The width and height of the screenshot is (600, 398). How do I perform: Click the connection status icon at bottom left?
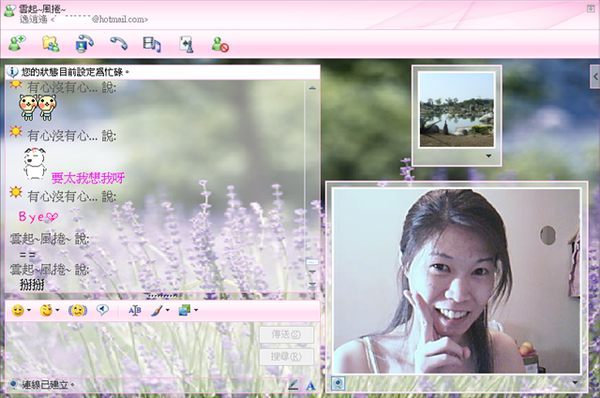13,384
